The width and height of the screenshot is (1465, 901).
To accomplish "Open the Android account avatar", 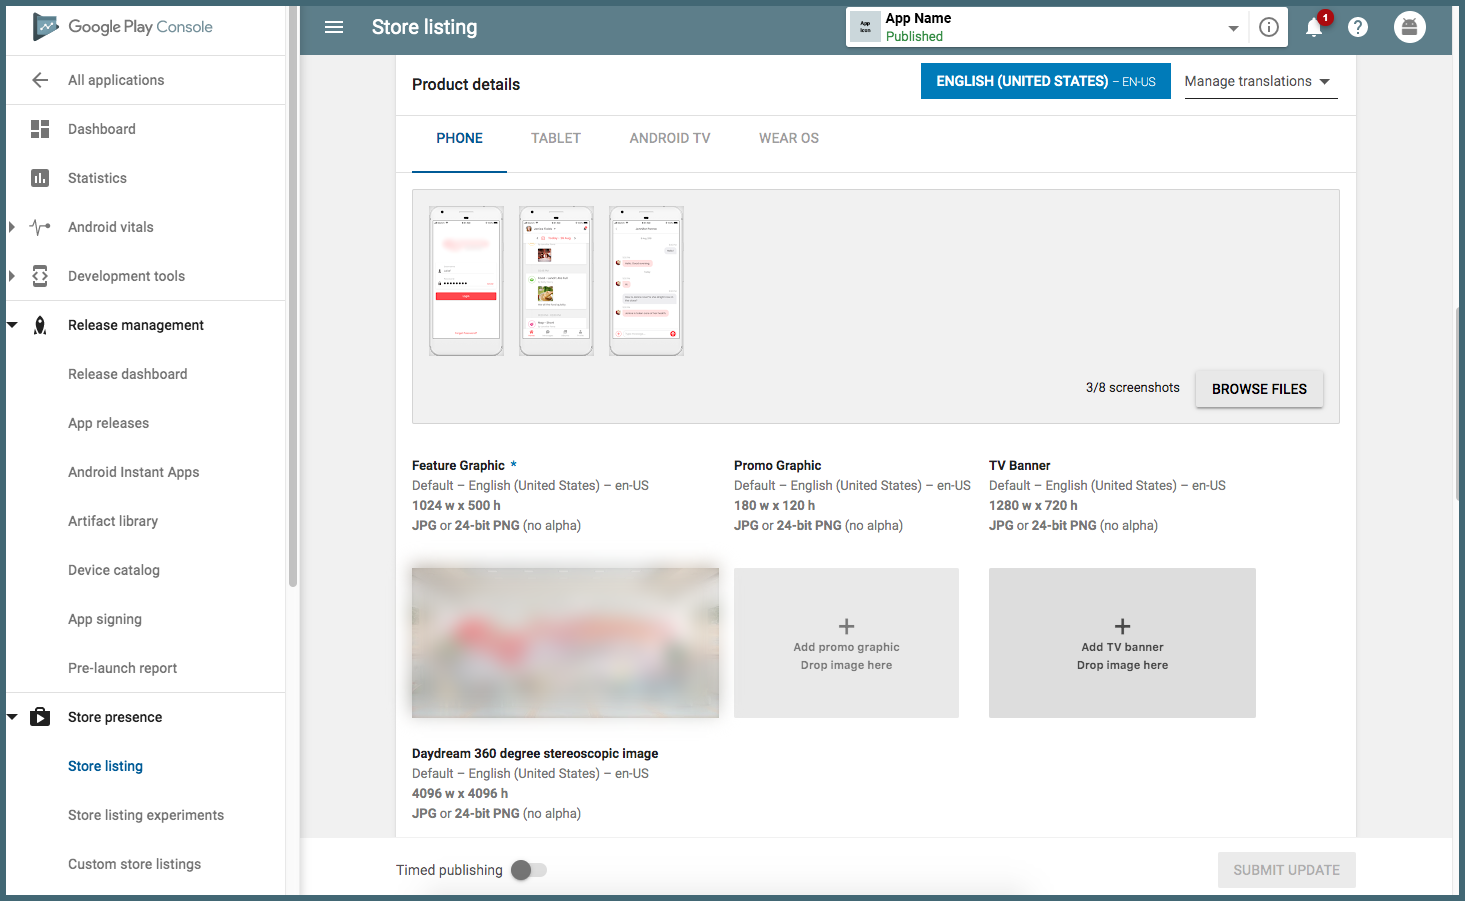I will coord(1409,27).
